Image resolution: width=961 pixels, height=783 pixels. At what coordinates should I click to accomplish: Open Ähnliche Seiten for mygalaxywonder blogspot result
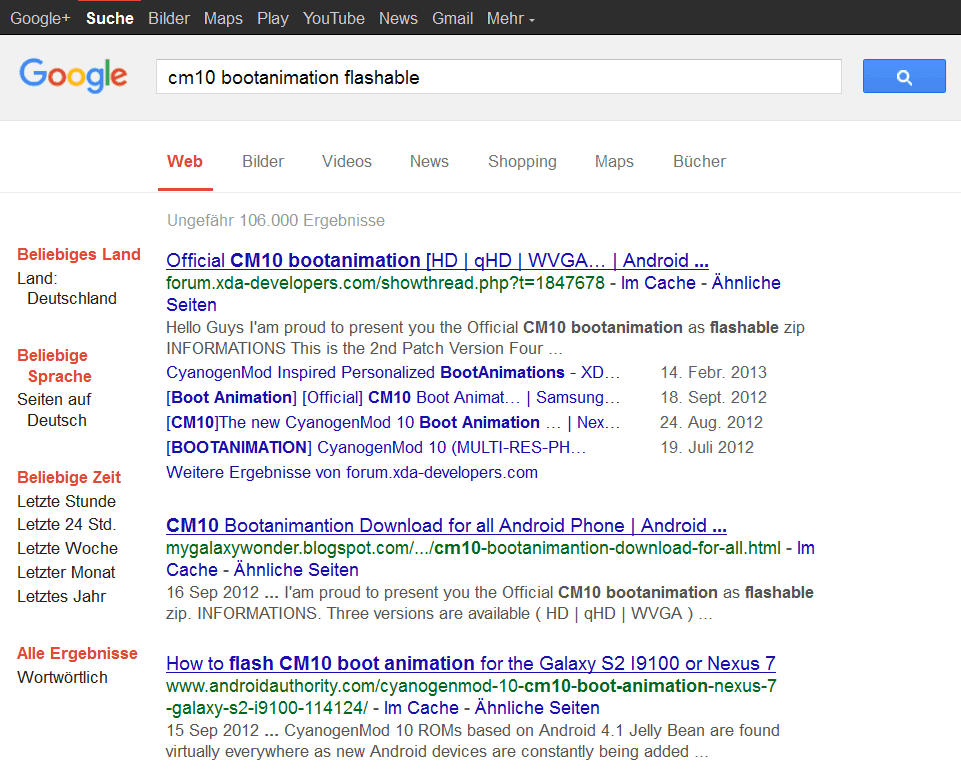296,570
